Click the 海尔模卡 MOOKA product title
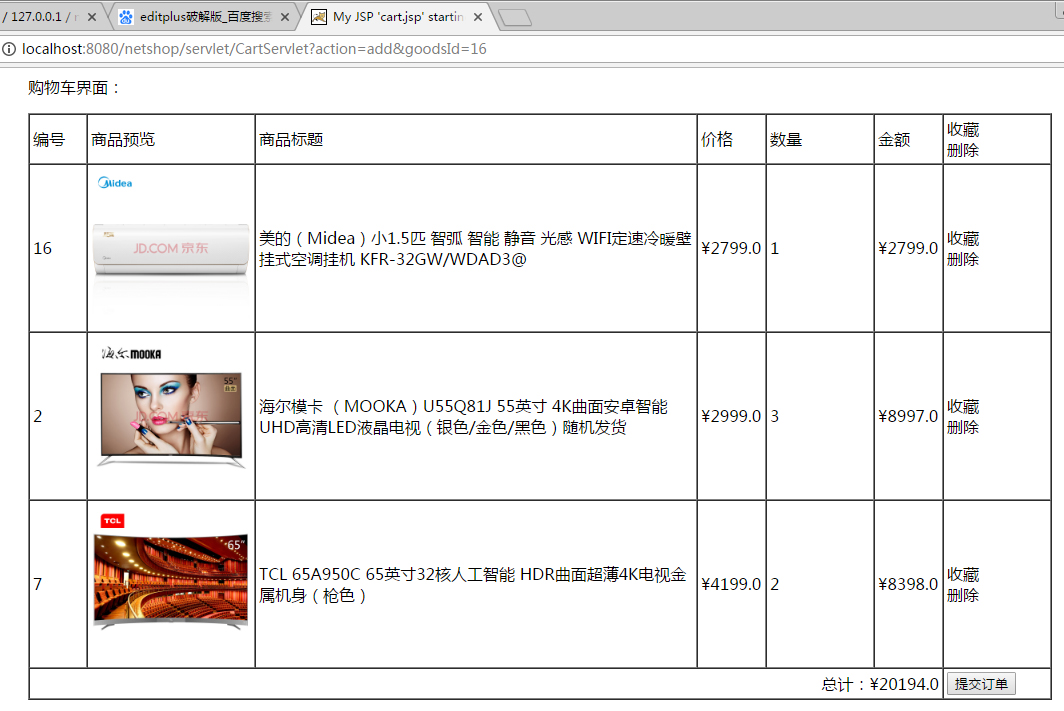Viewport: 1064px width, 711px height. (463, 417)
